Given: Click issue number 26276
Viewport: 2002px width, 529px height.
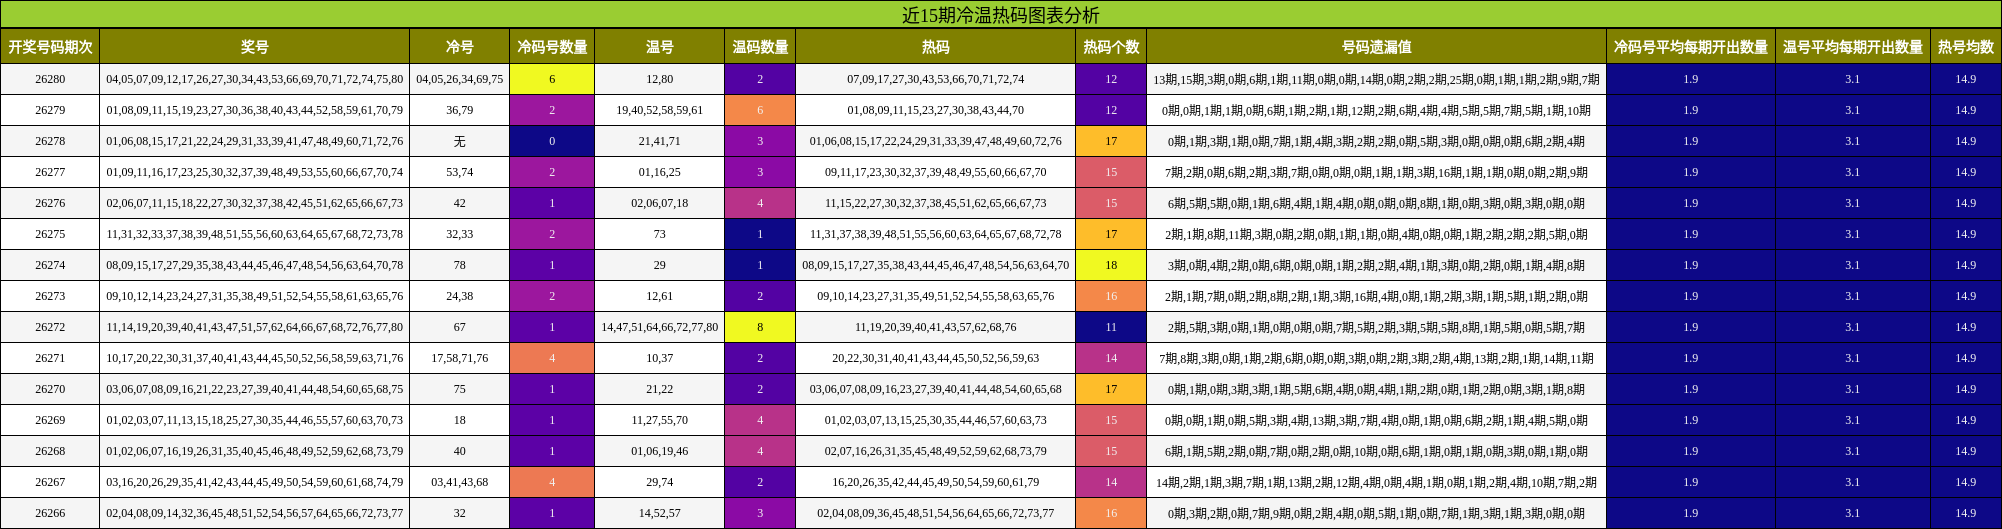Looking at the screenshot, I should point(50,203).
